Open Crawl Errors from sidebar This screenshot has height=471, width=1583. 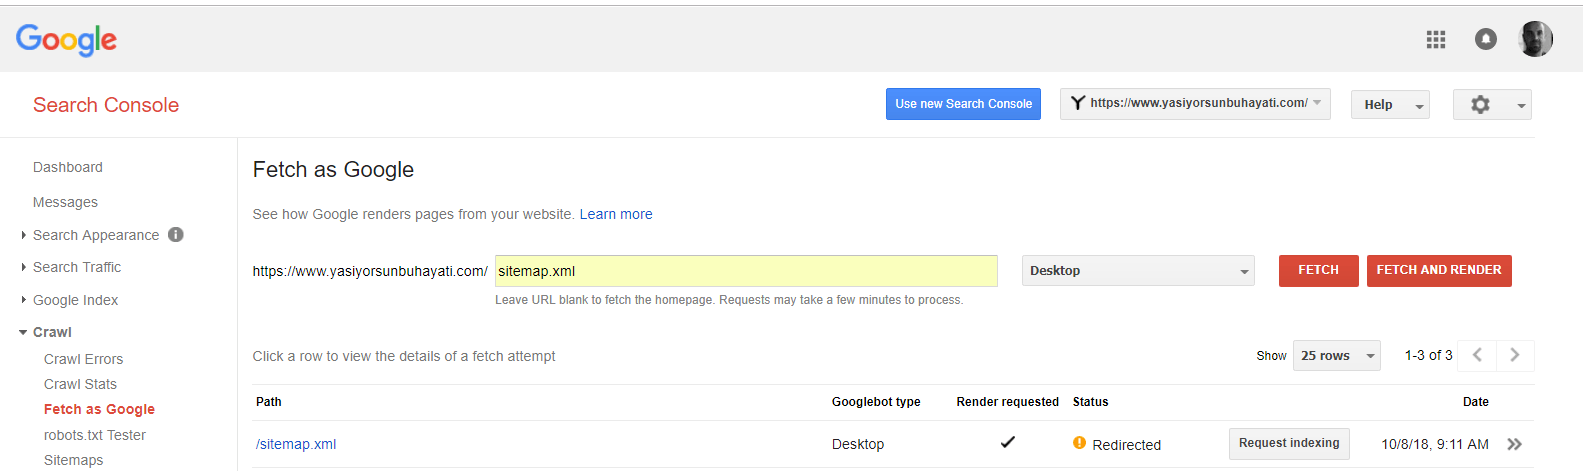pyautogui.click(x=83, y=359)
